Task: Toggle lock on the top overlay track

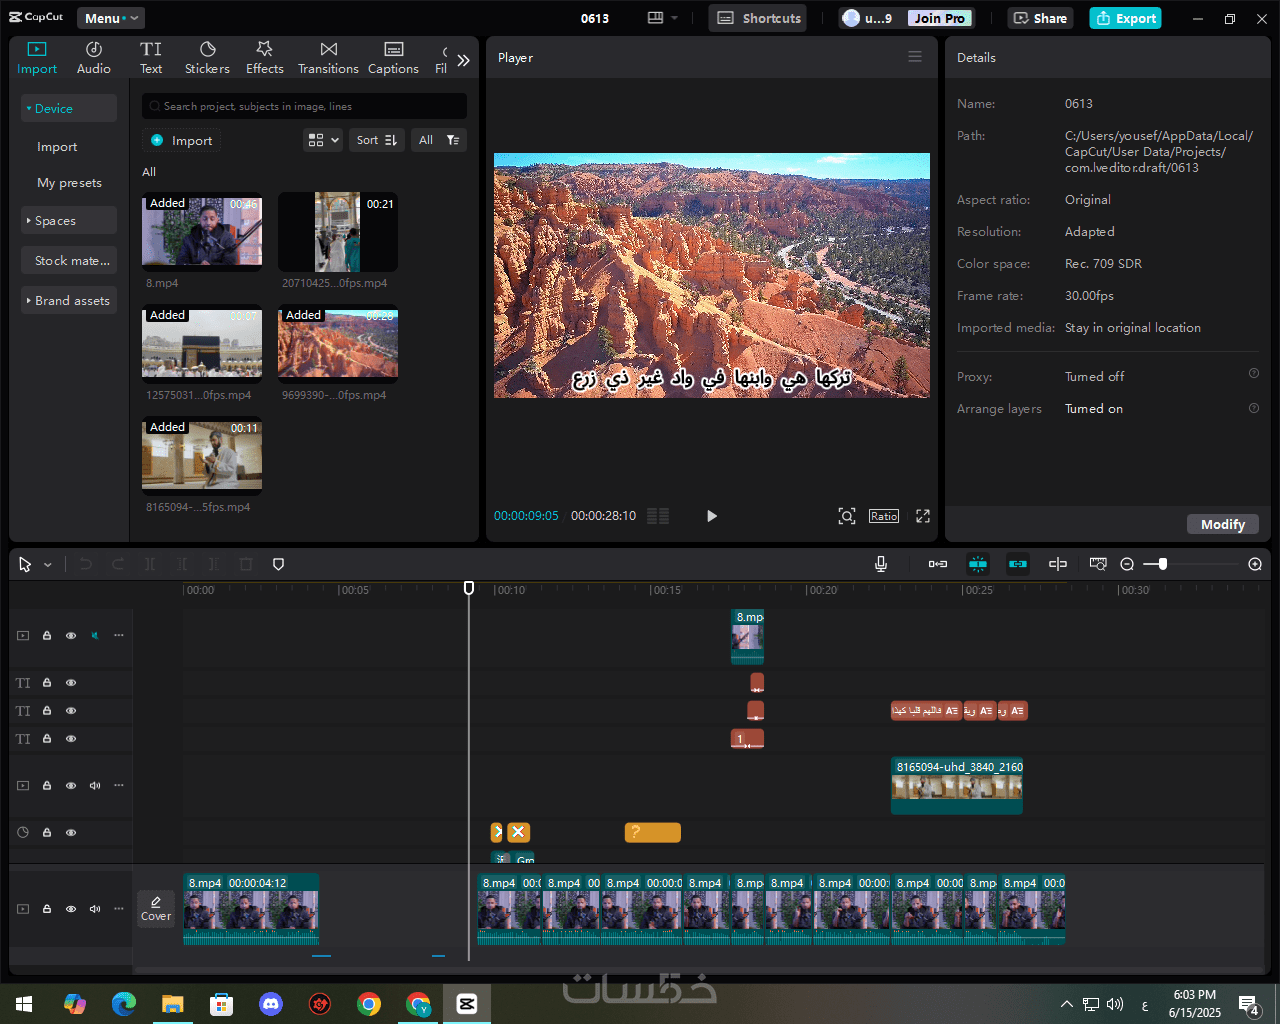Action: click(x=47, y=636)
